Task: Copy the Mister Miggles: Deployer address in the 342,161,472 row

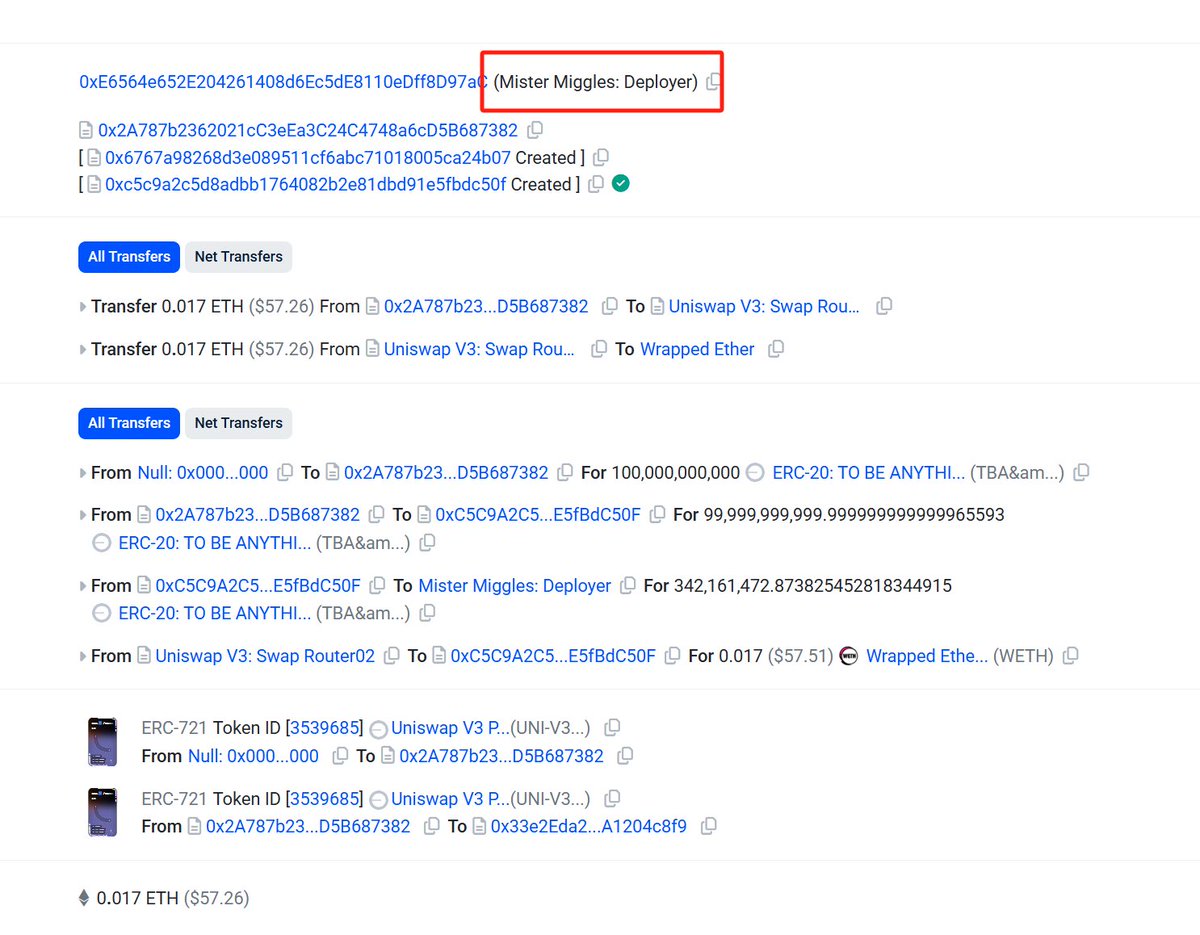Action: pos(627,586)
